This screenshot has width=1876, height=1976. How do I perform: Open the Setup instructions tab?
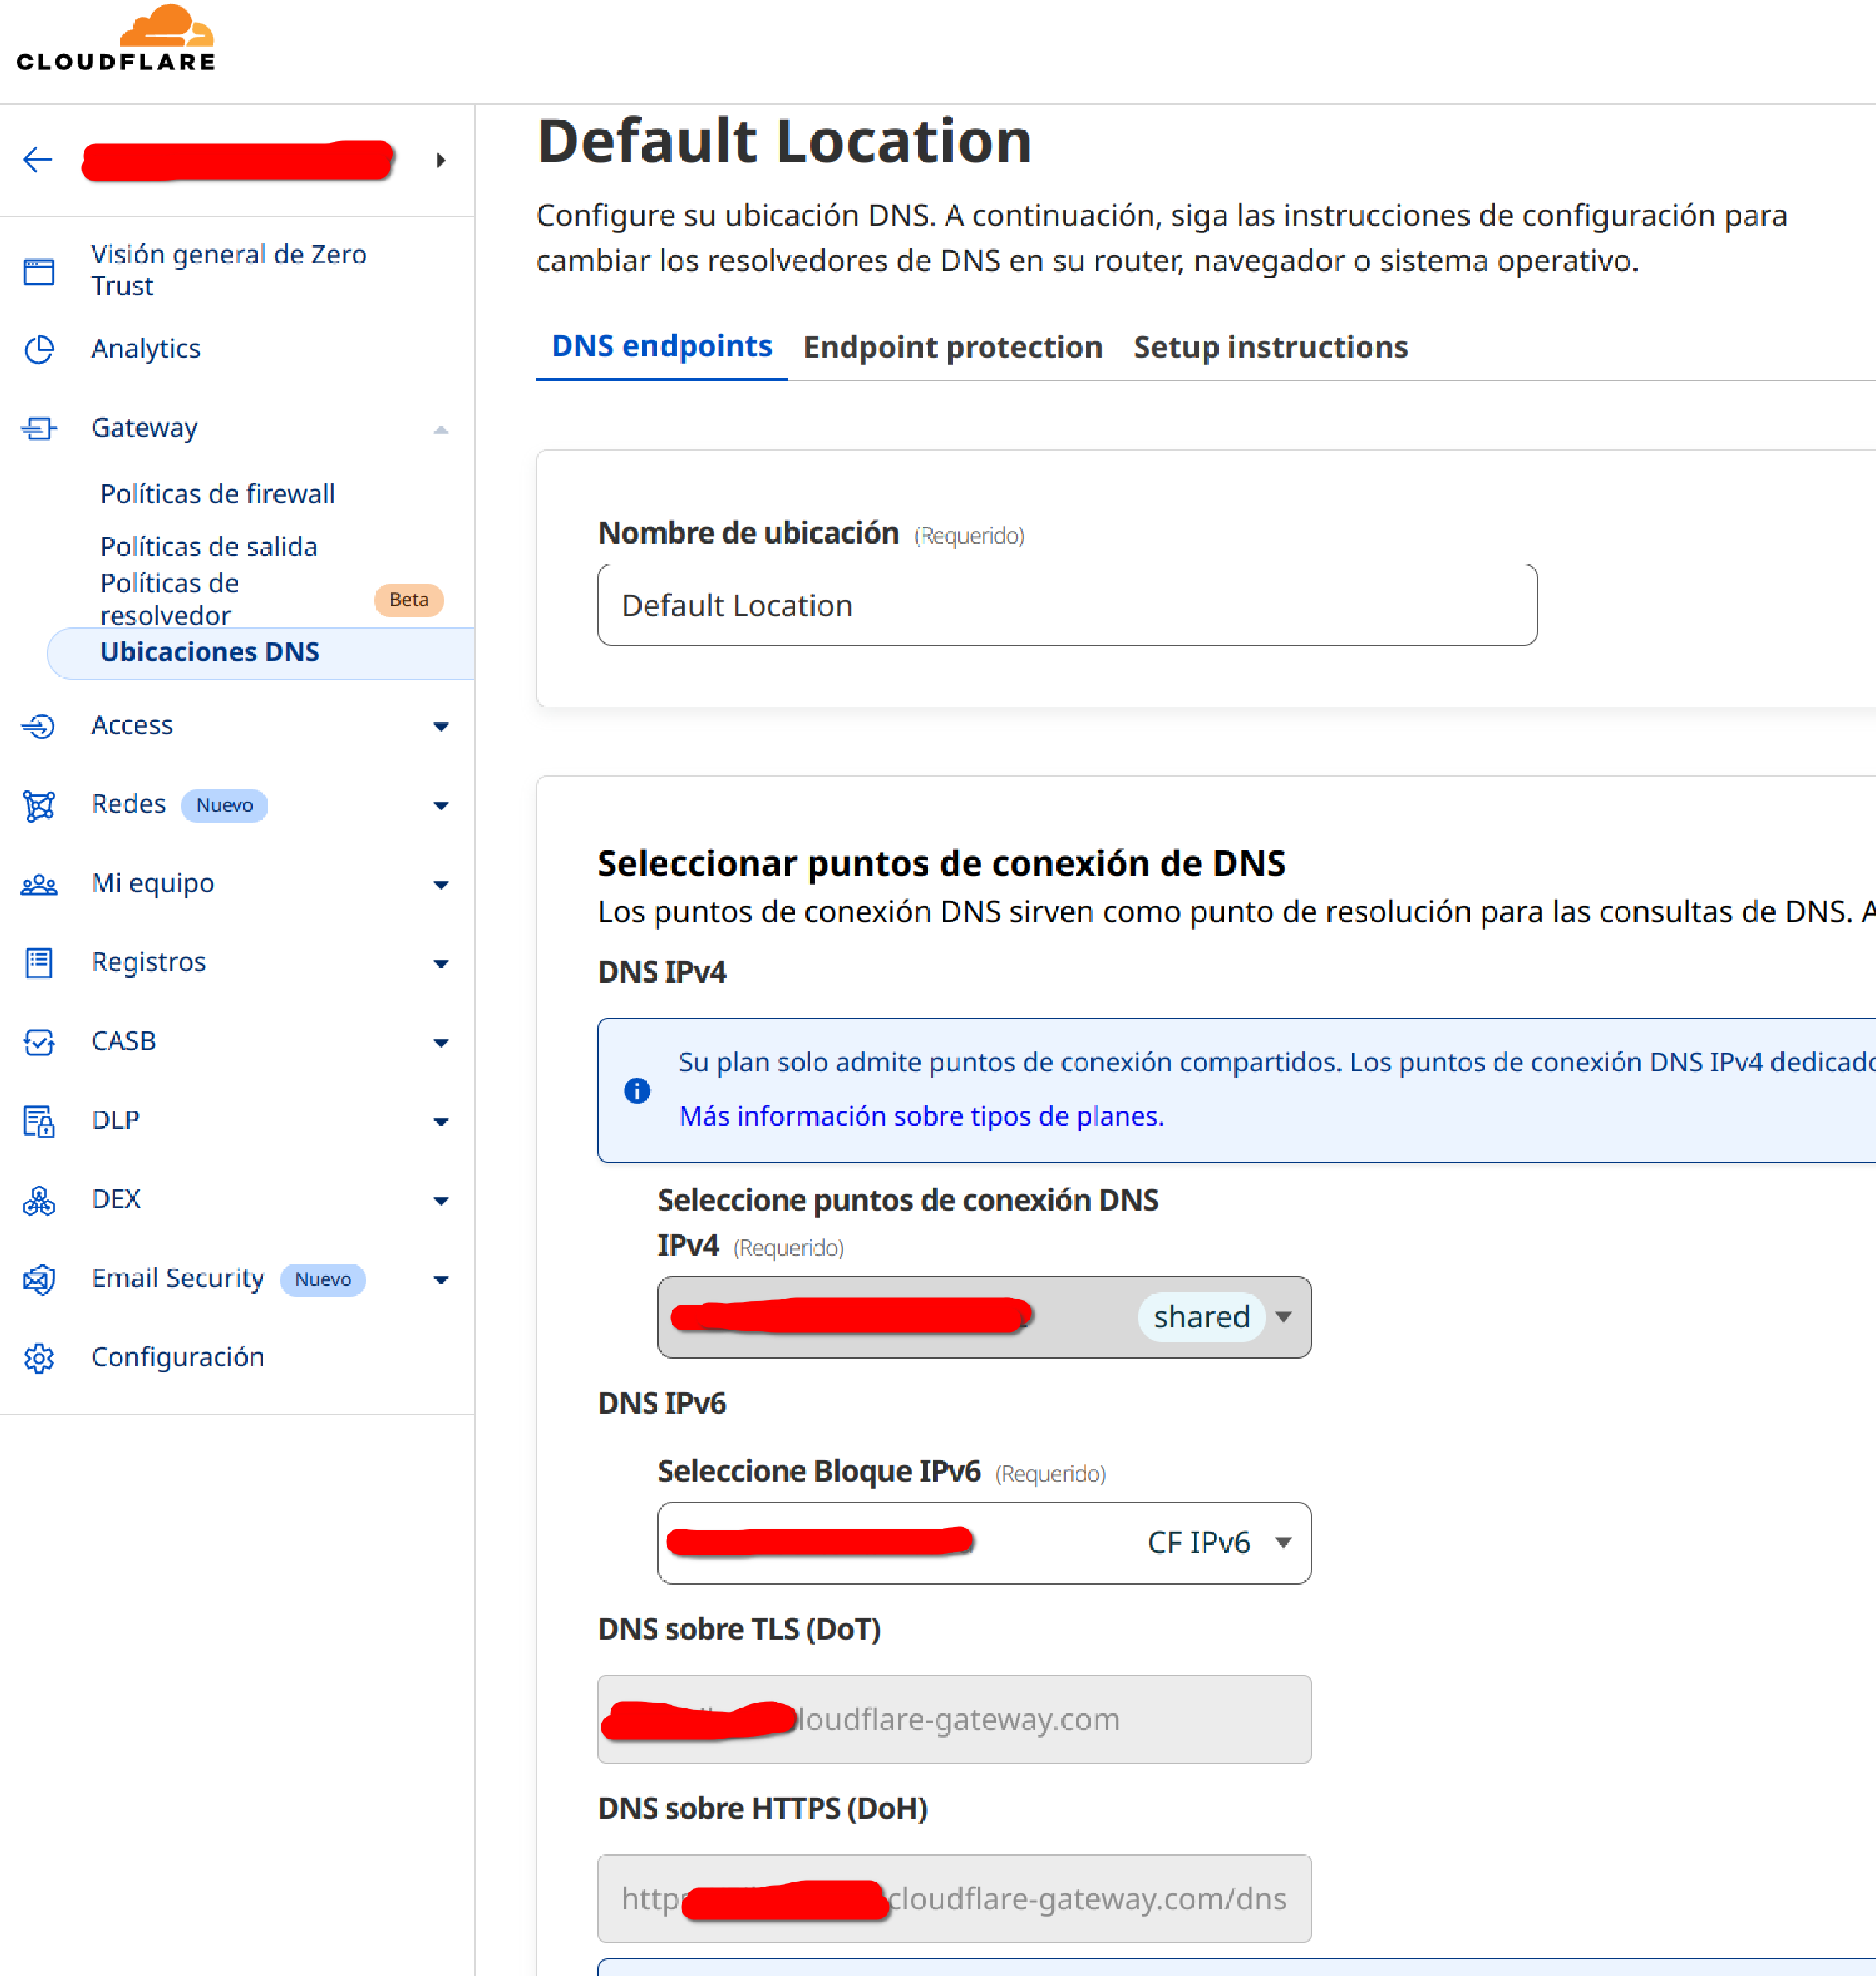pos(1270,347)
